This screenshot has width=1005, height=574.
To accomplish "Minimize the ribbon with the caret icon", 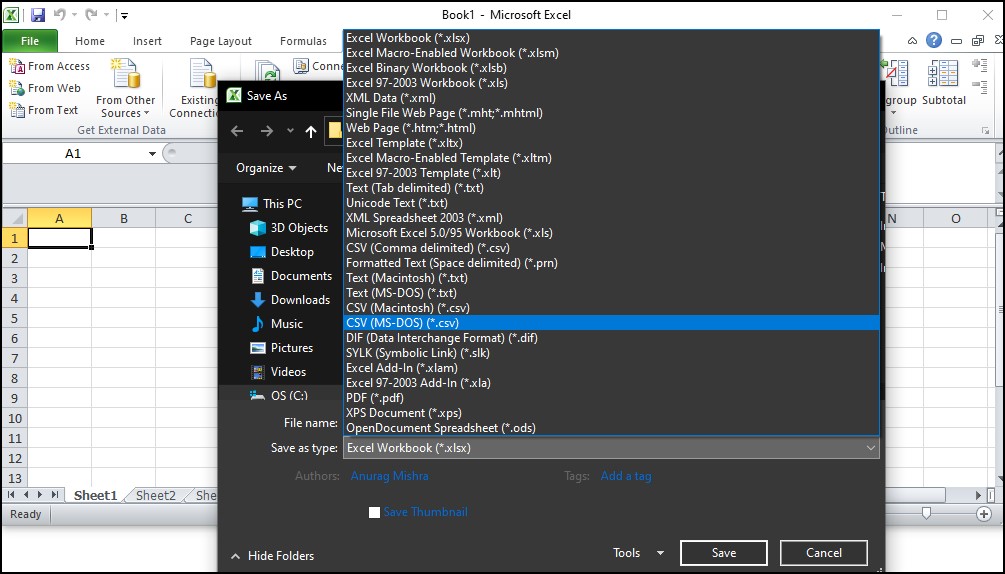I will [912, 41].
